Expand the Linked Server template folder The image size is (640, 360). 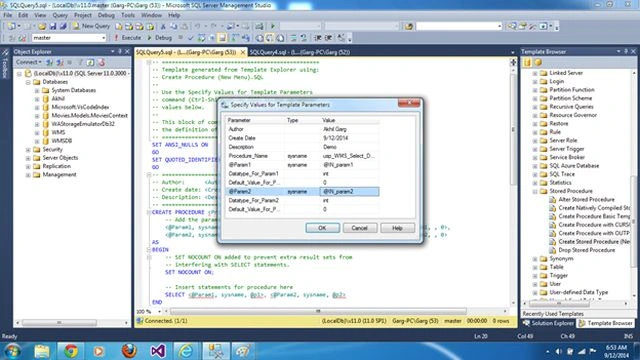coord(535,73)
